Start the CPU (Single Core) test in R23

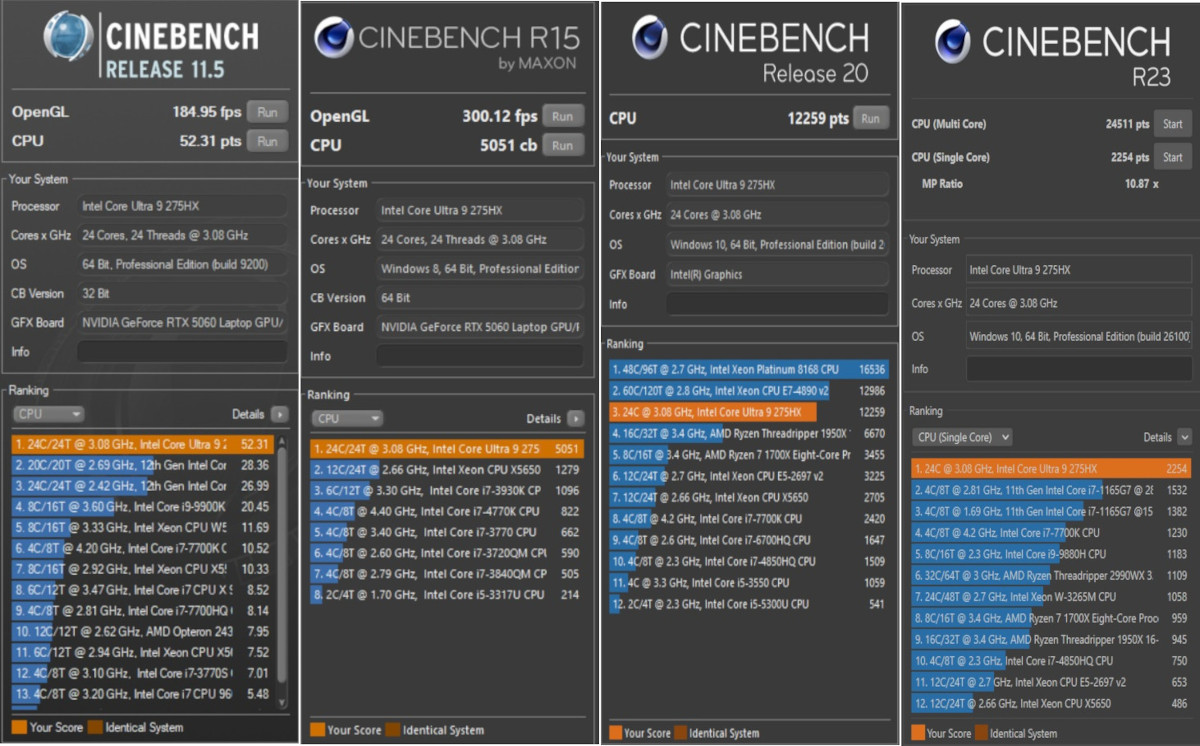click(x=1173, y=157)
